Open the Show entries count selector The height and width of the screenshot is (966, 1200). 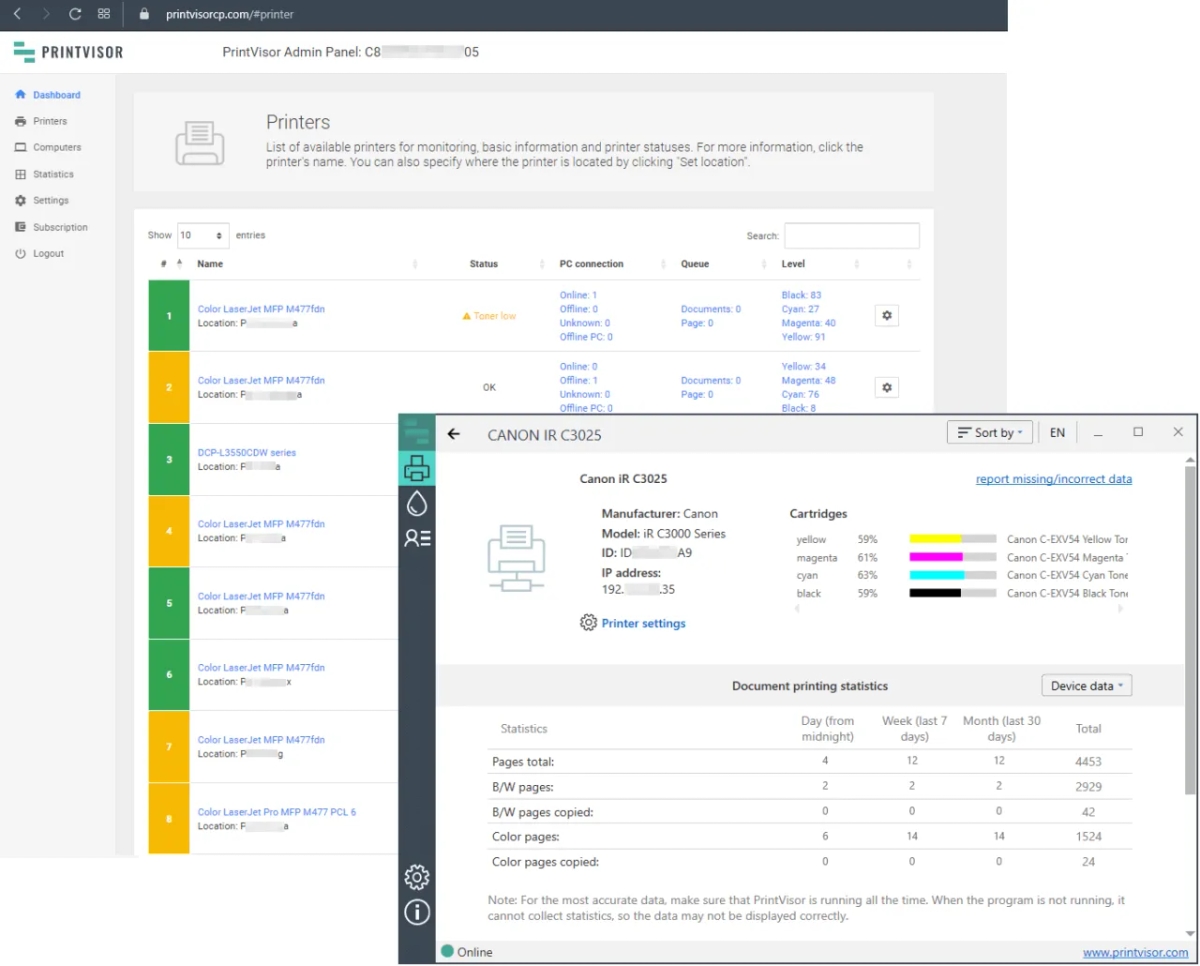coord(202,236)
